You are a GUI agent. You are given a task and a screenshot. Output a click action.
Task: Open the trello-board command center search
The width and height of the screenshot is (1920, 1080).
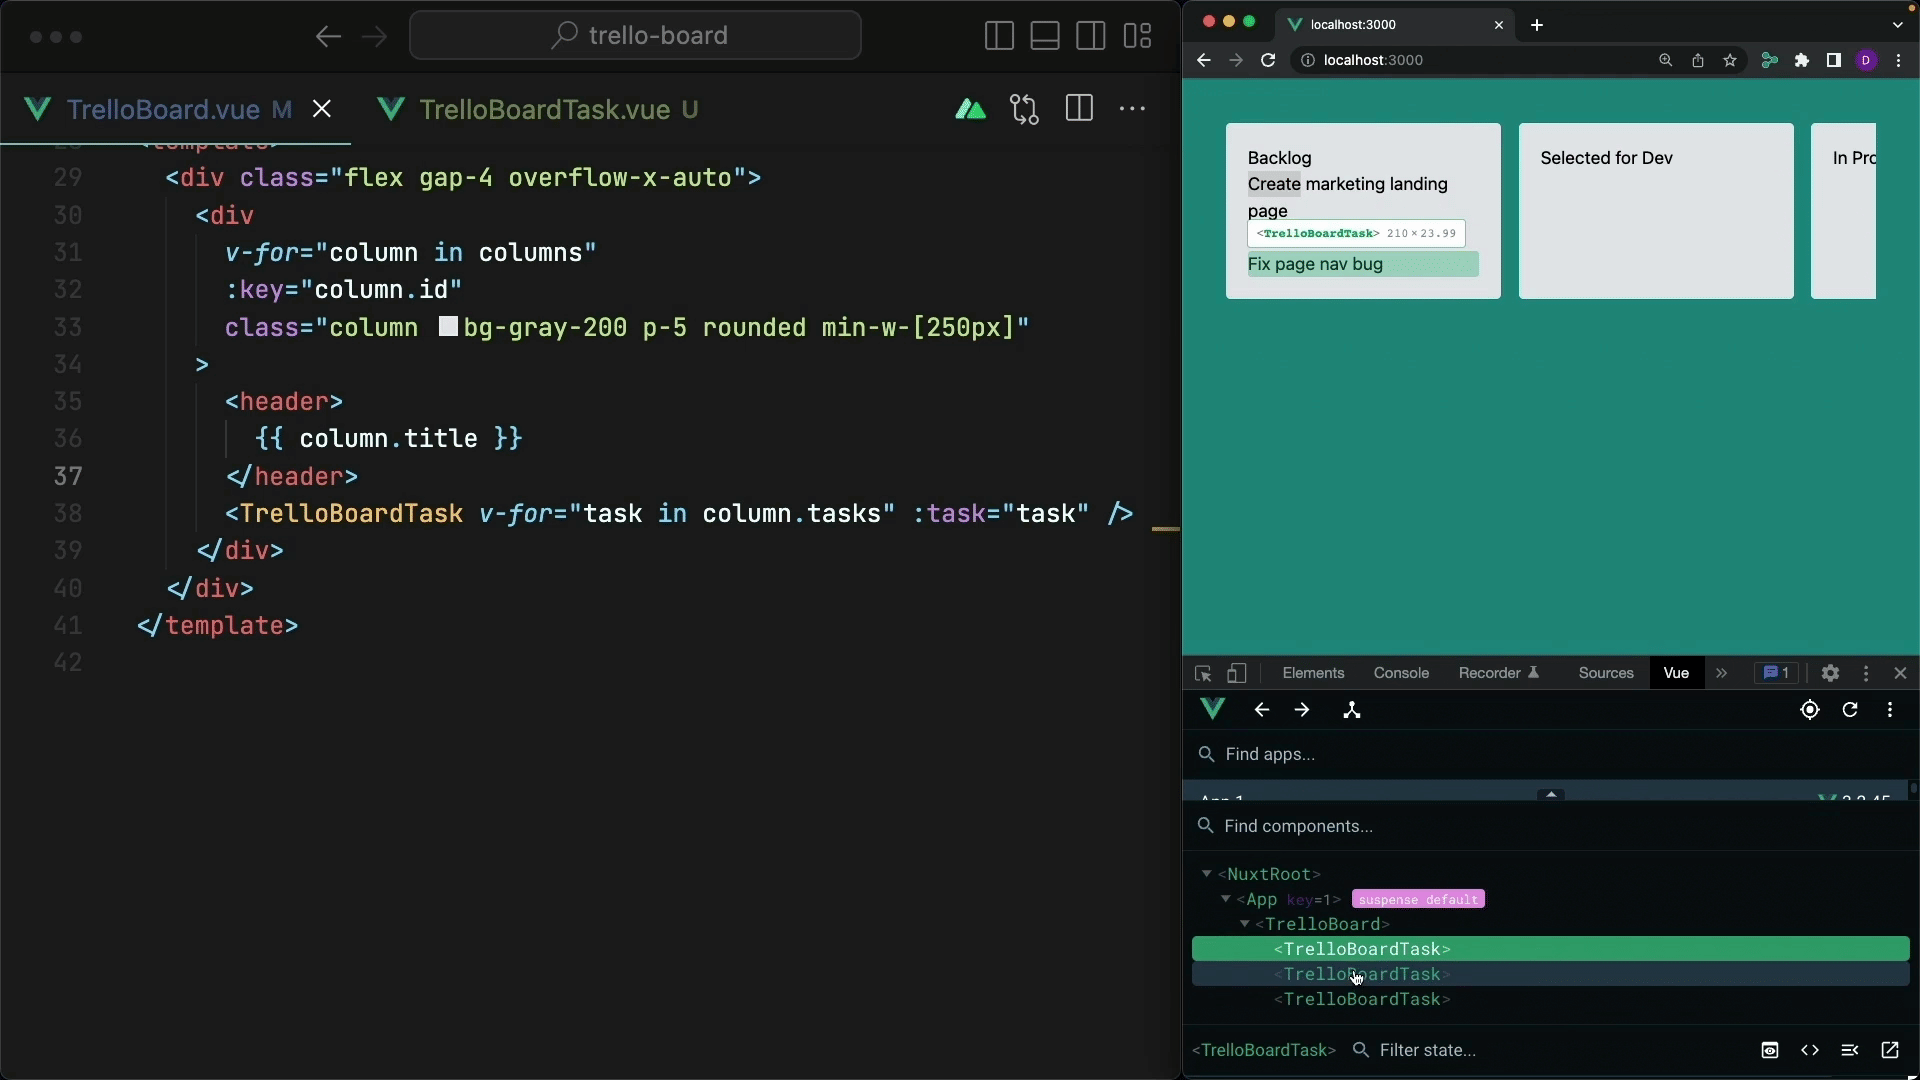635,36
